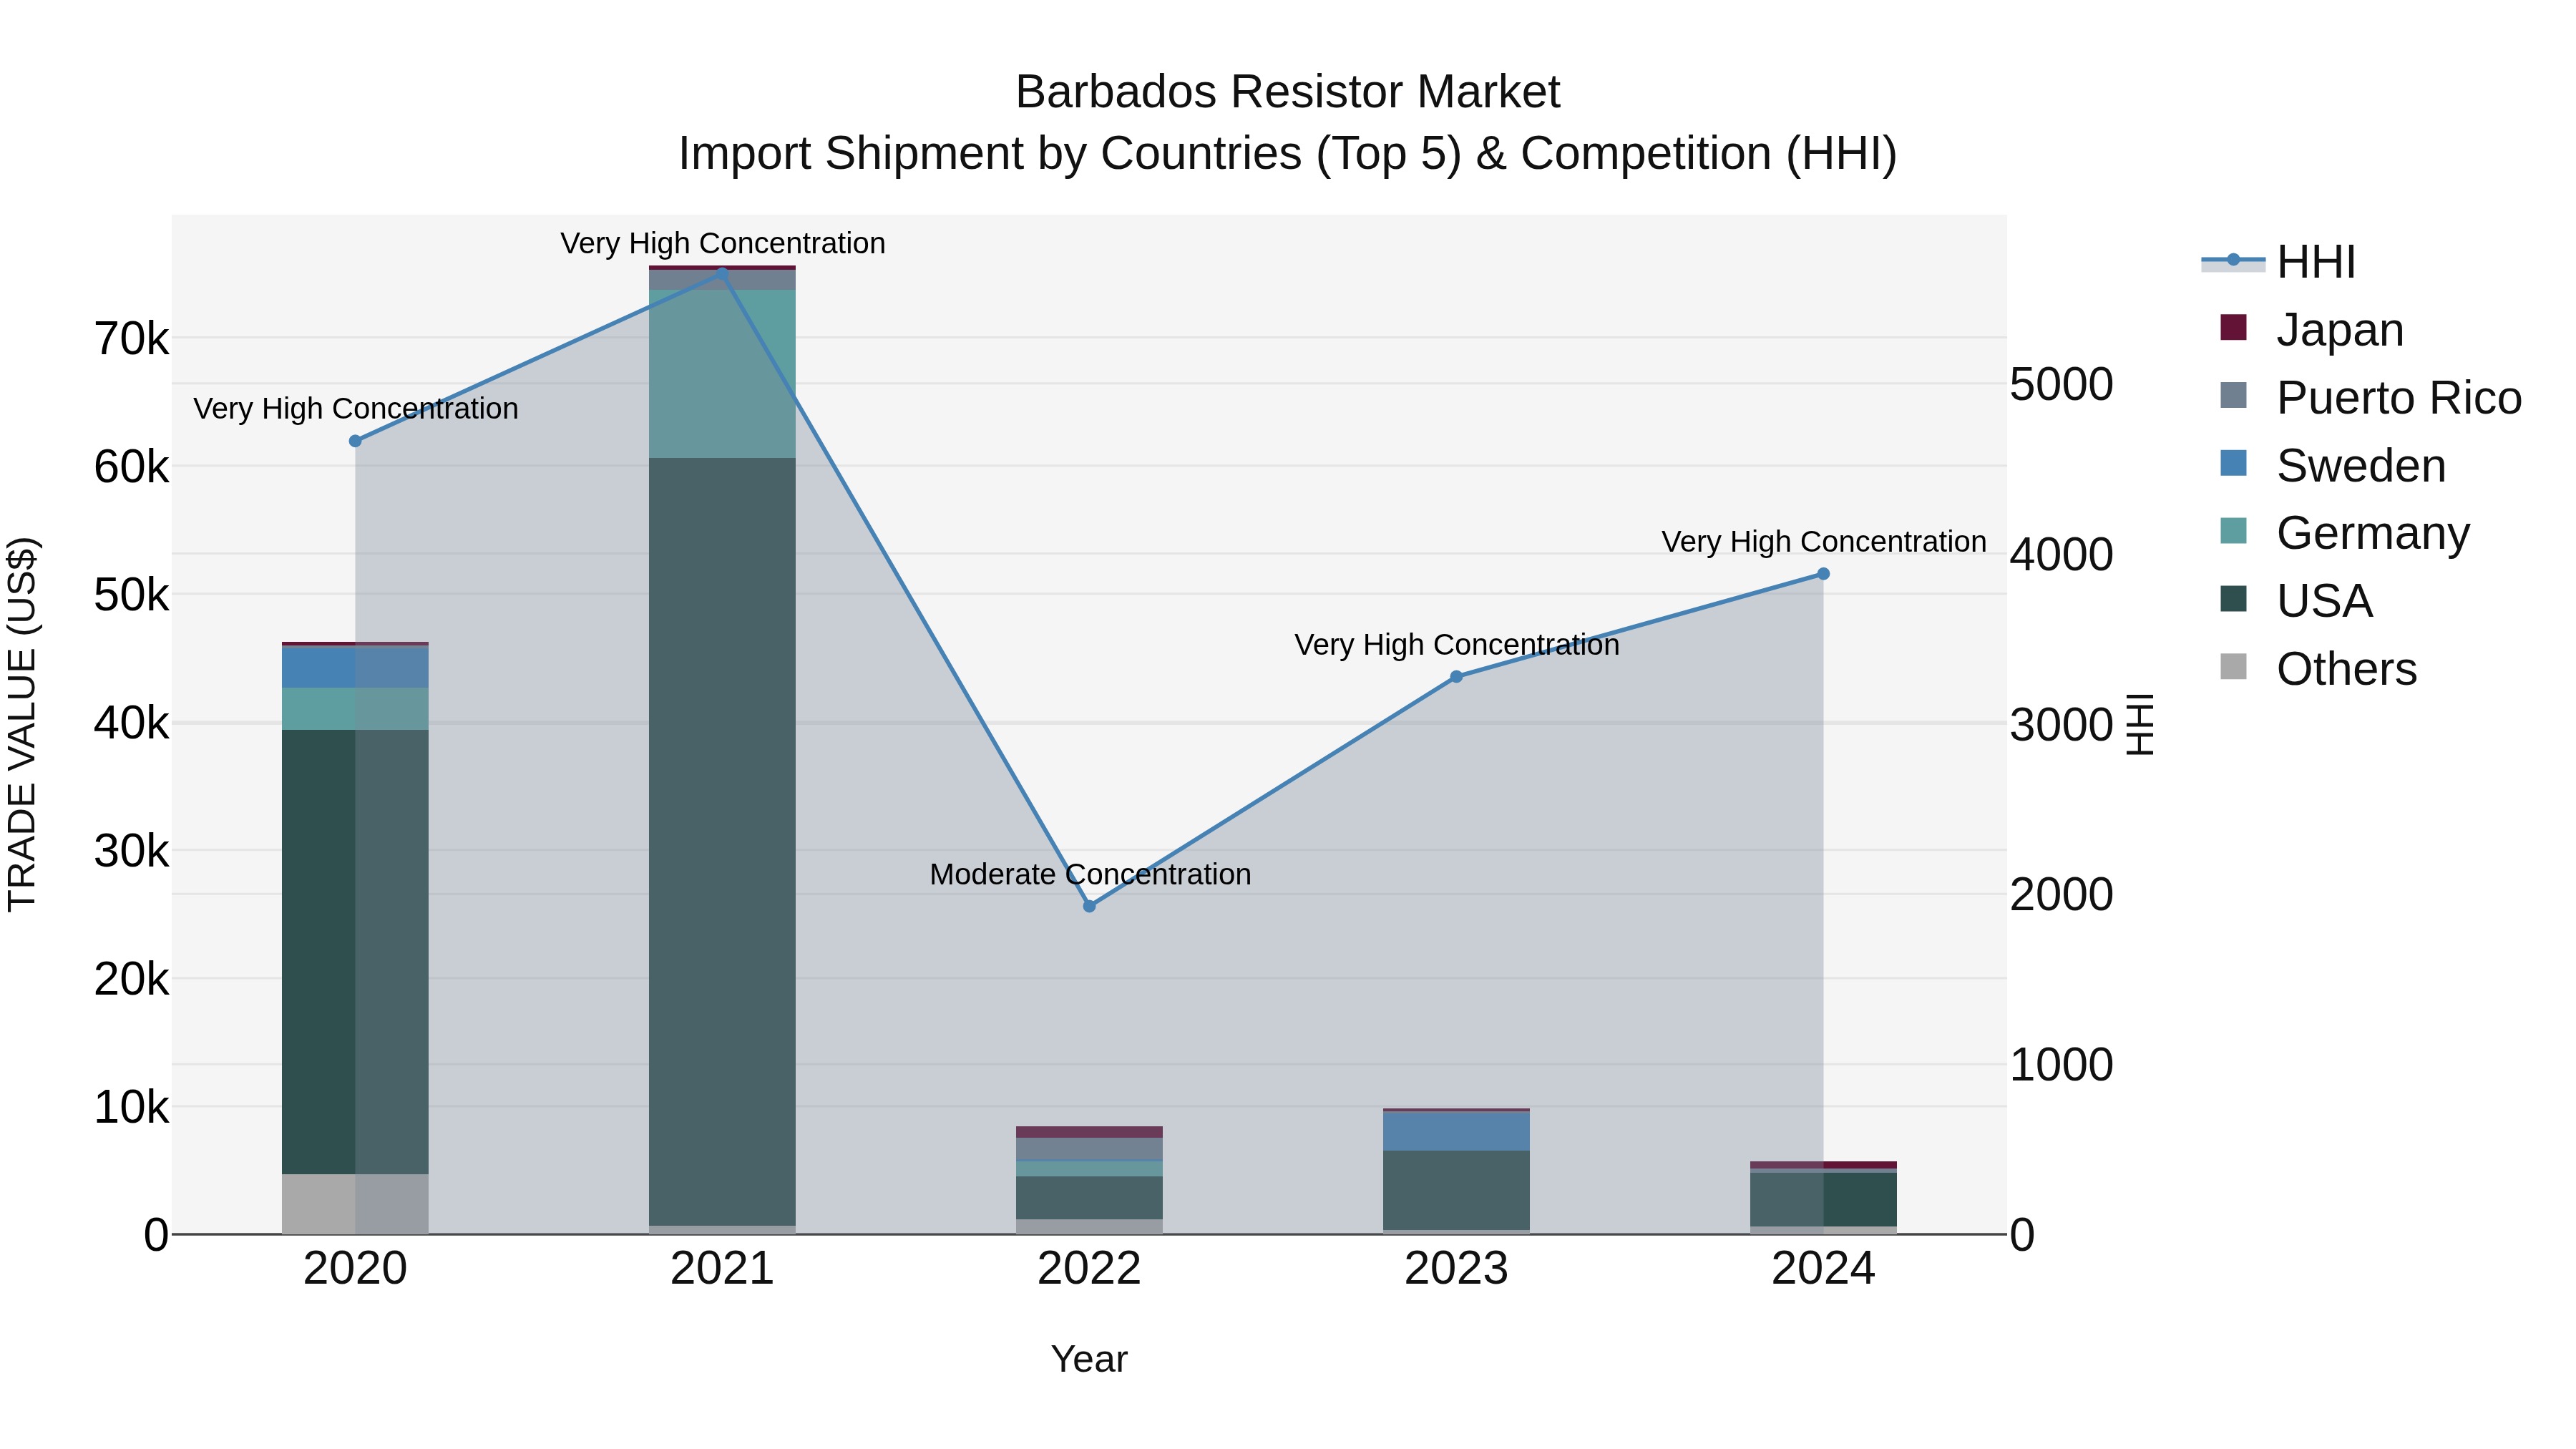Screen dimensions: 2576x1449
Task: Click the 'Year' x-axis title
Action: coord(1089,1359)
